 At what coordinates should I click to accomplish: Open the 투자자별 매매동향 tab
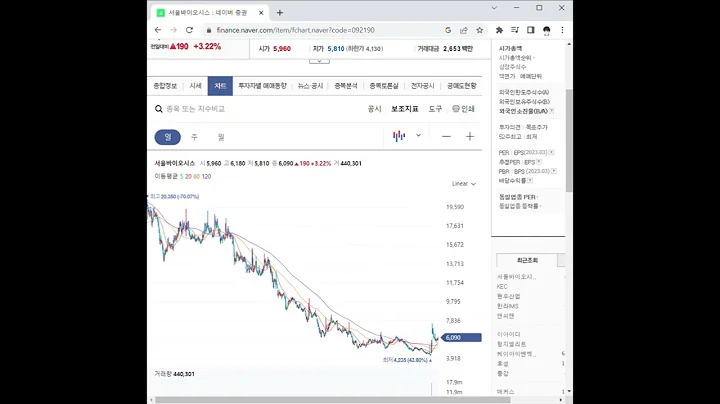262,86
